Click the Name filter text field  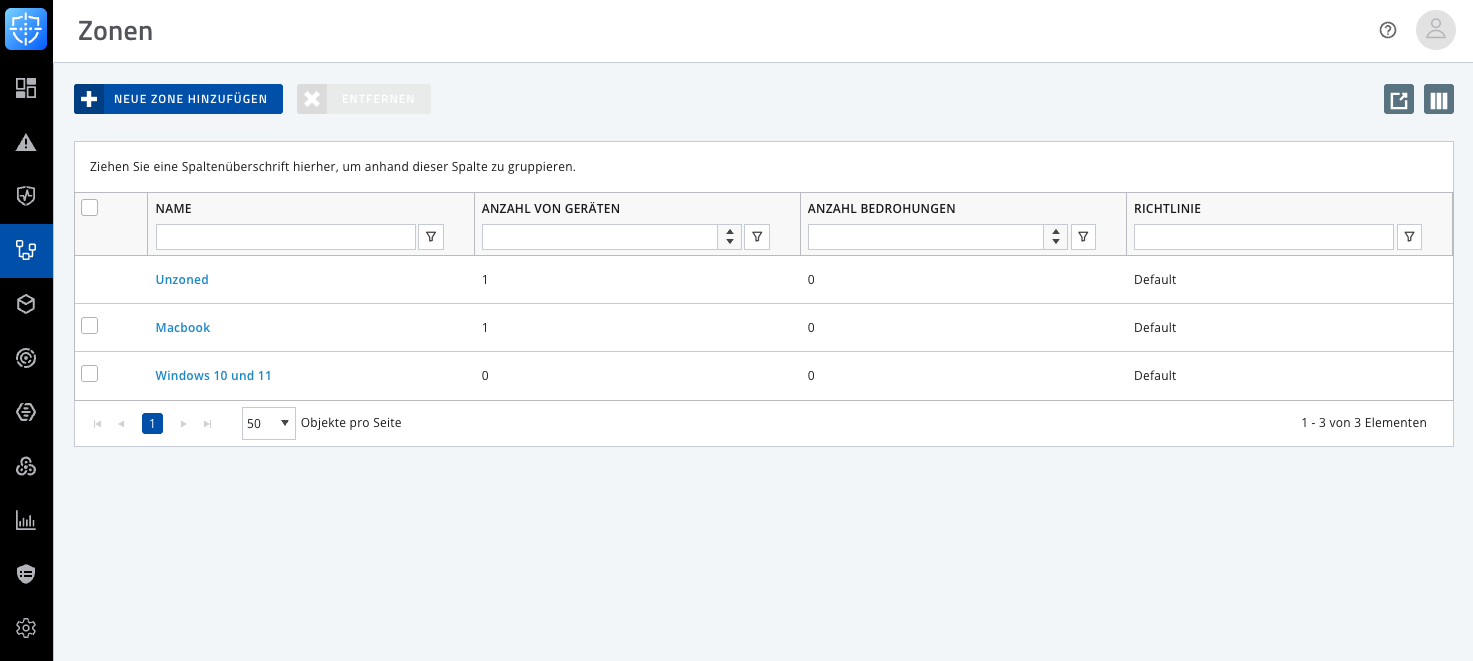pyautogui.click(x=285, y=237)
